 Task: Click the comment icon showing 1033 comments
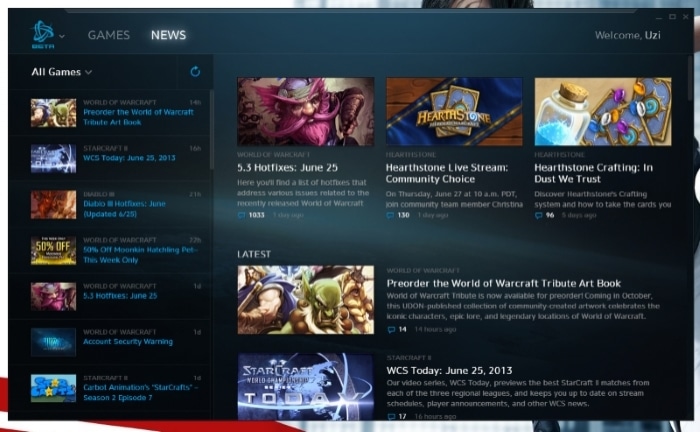pyautogui.click(x=242, y=215)
